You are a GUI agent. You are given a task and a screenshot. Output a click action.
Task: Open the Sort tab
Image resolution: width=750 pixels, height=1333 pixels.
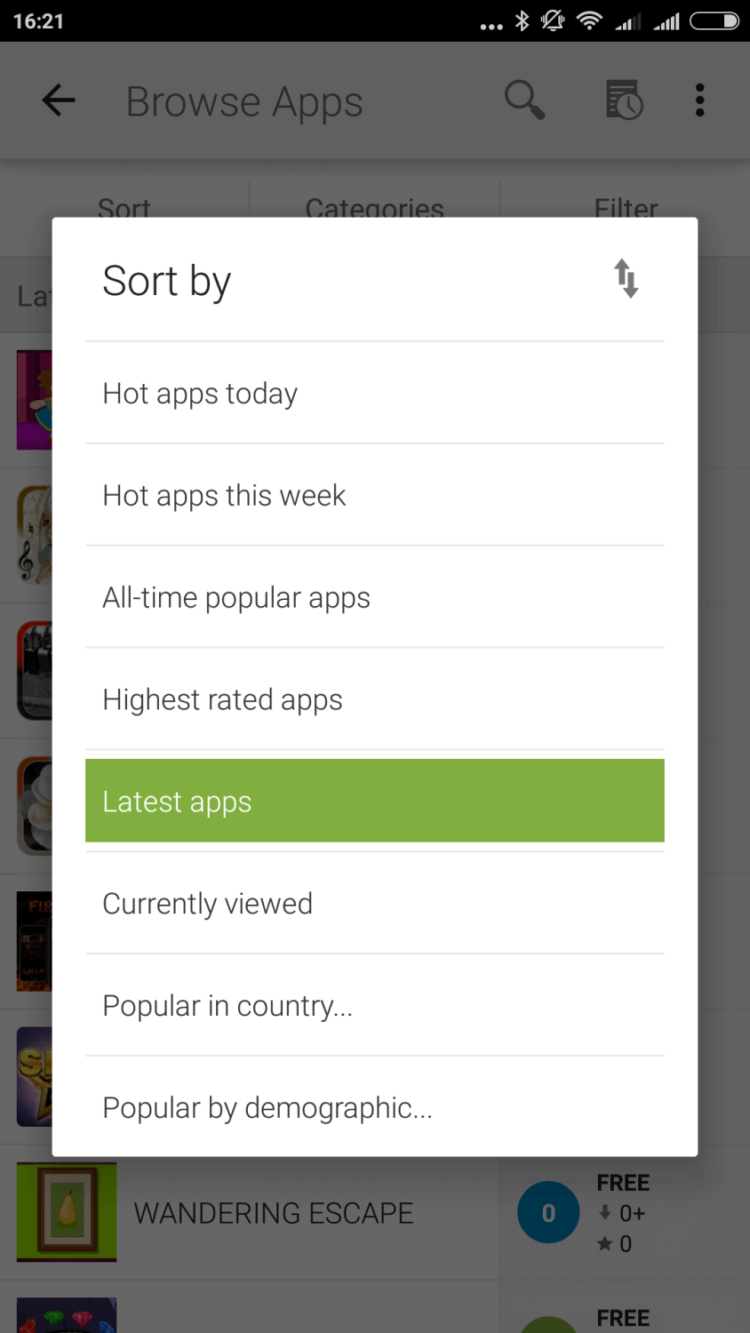[124, 206]
